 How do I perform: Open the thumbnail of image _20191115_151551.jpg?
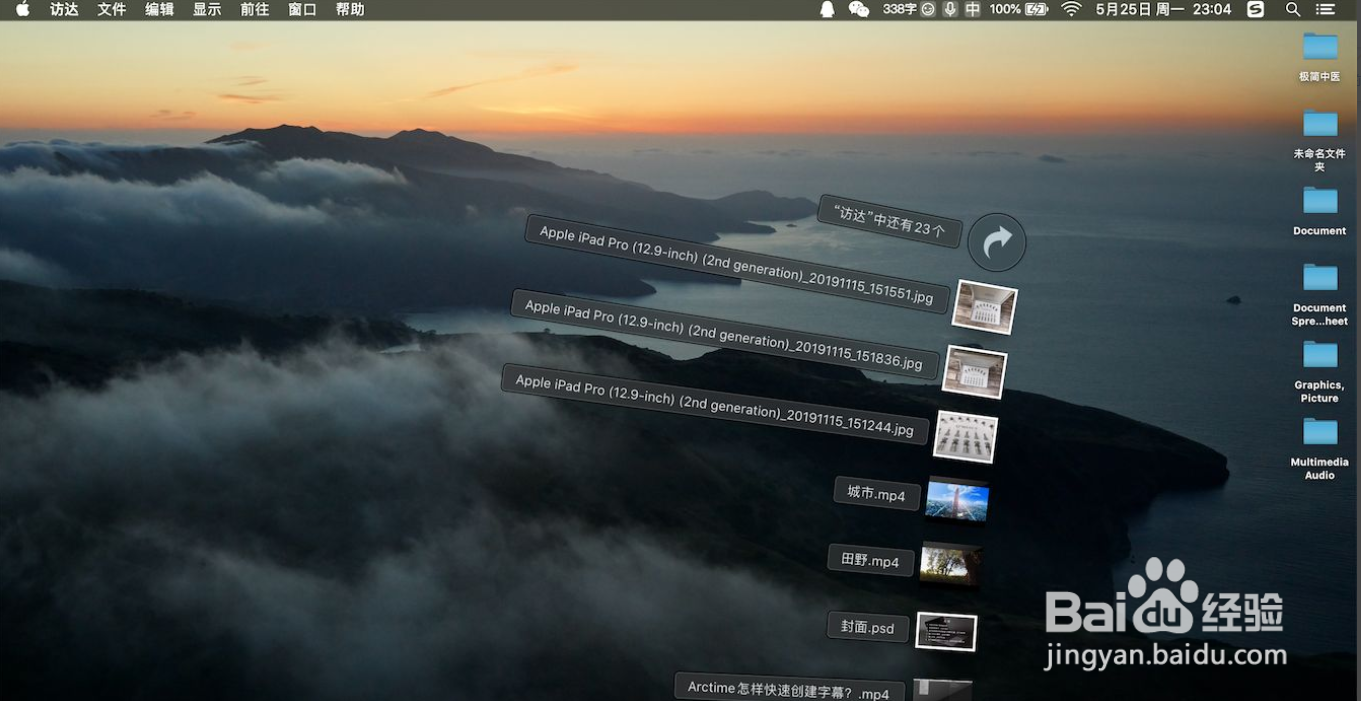tap(984, 307)
